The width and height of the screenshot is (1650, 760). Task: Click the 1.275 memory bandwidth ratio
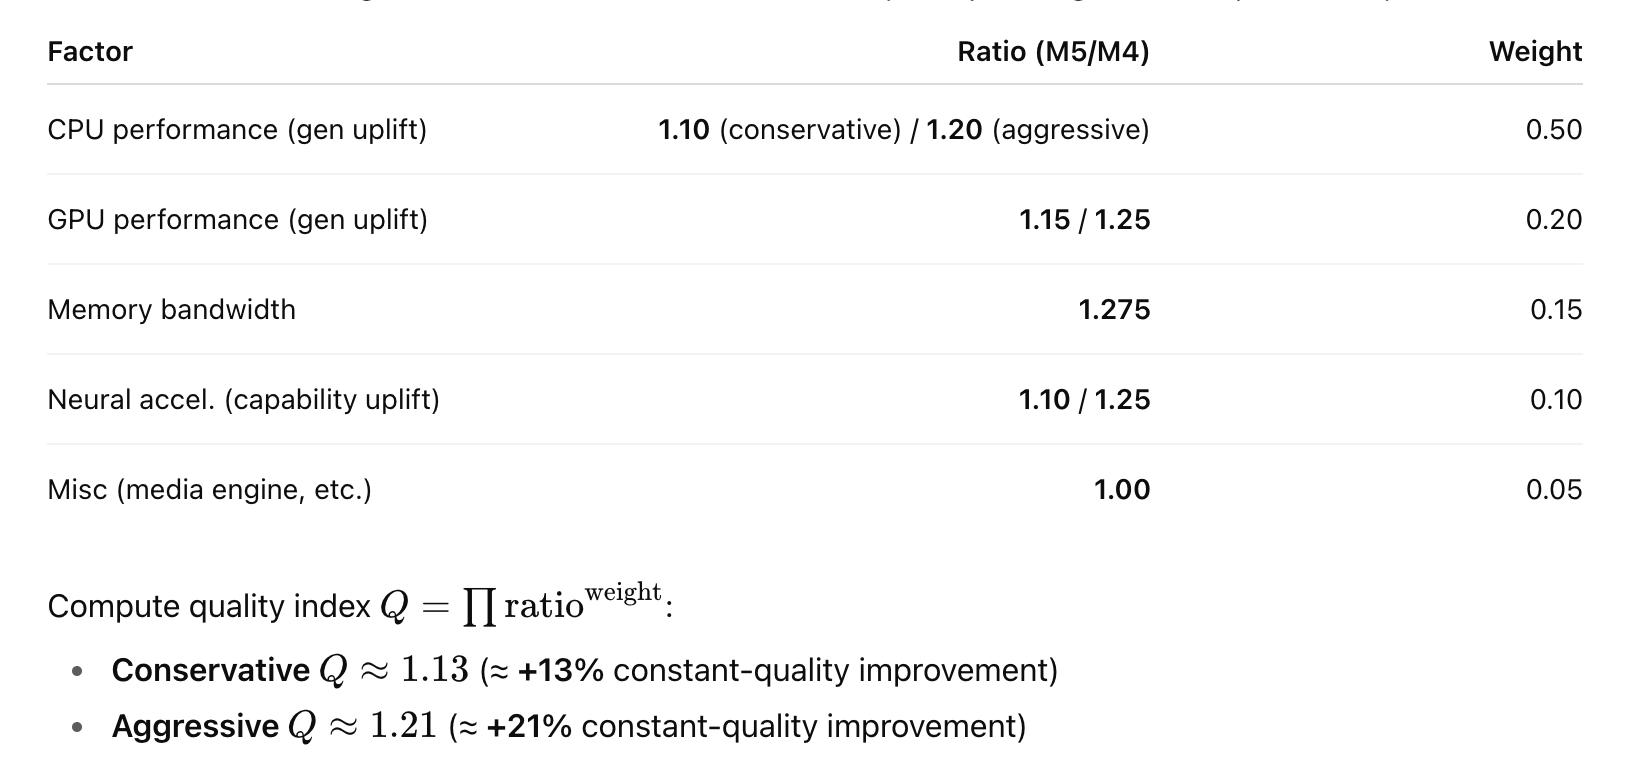(x=1114, y=310)
